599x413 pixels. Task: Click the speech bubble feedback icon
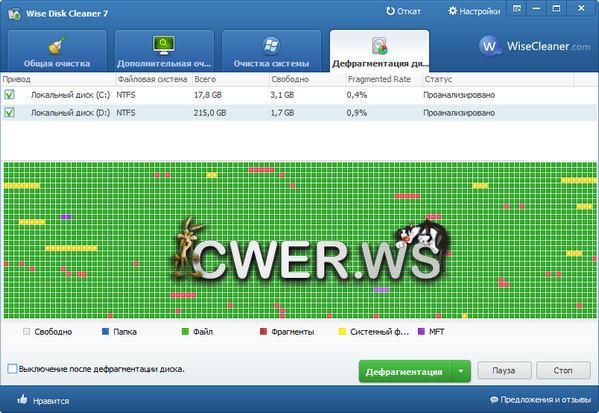tap(494, 400)
